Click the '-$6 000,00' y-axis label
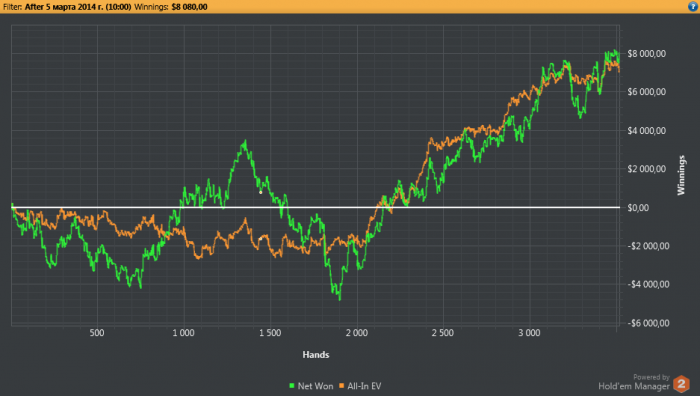This screenshot has height=396, width=700. pos(648,323)
